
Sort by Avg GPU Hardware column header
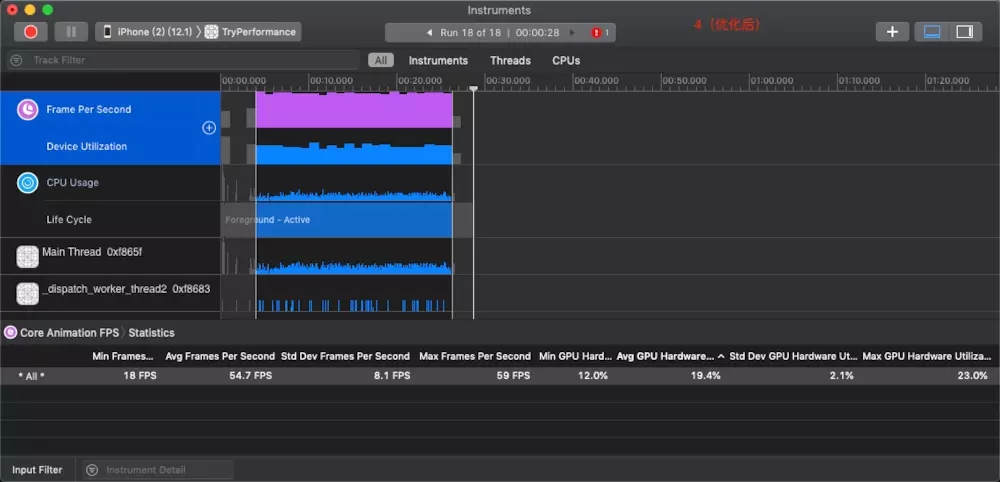tap(666, 356)
